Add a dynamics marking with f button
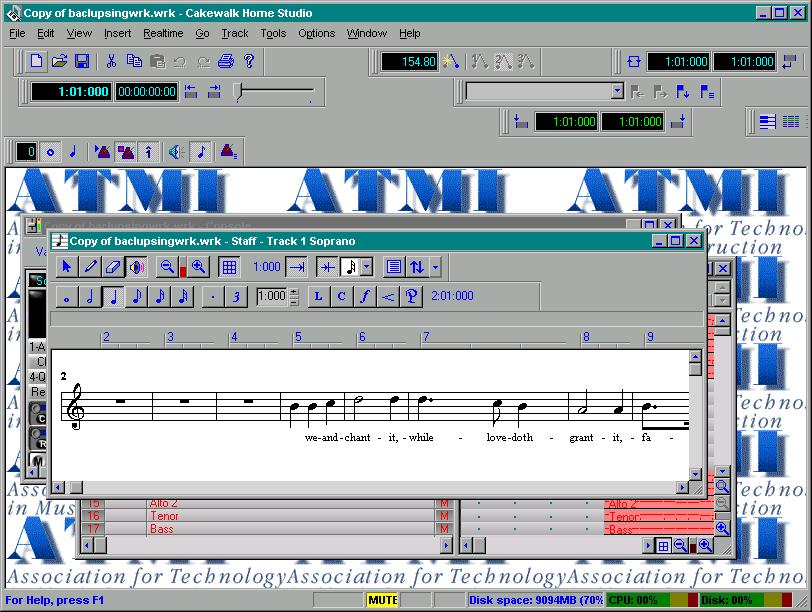812x612 pixels. (x=365, y=296)
